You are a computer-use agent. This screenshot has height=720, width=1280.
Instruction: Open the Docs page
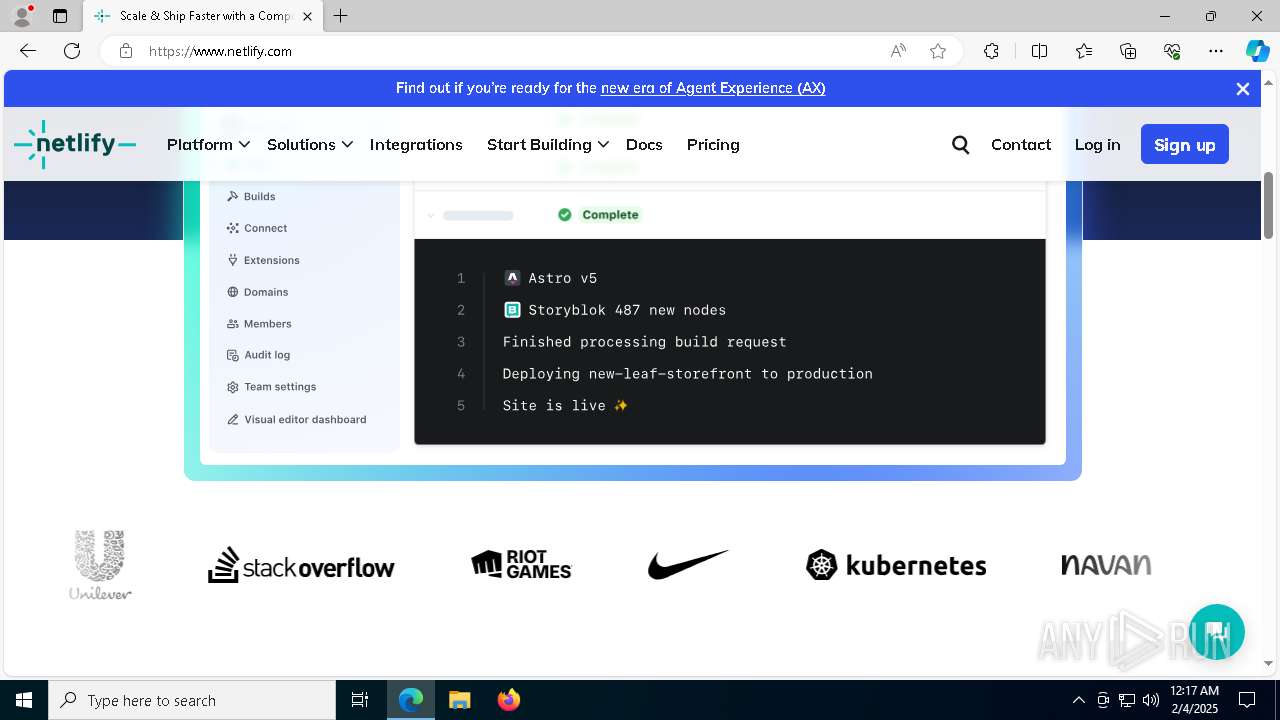[x=644, y=145]
